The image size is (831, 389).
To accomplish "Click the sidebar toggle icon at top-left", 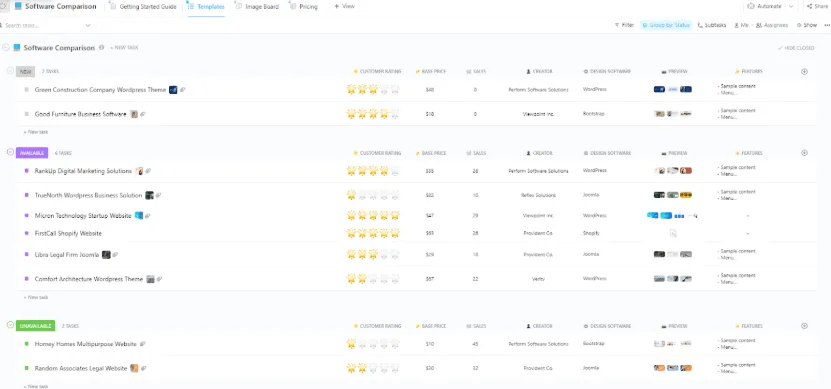I will tap(4, 6).
